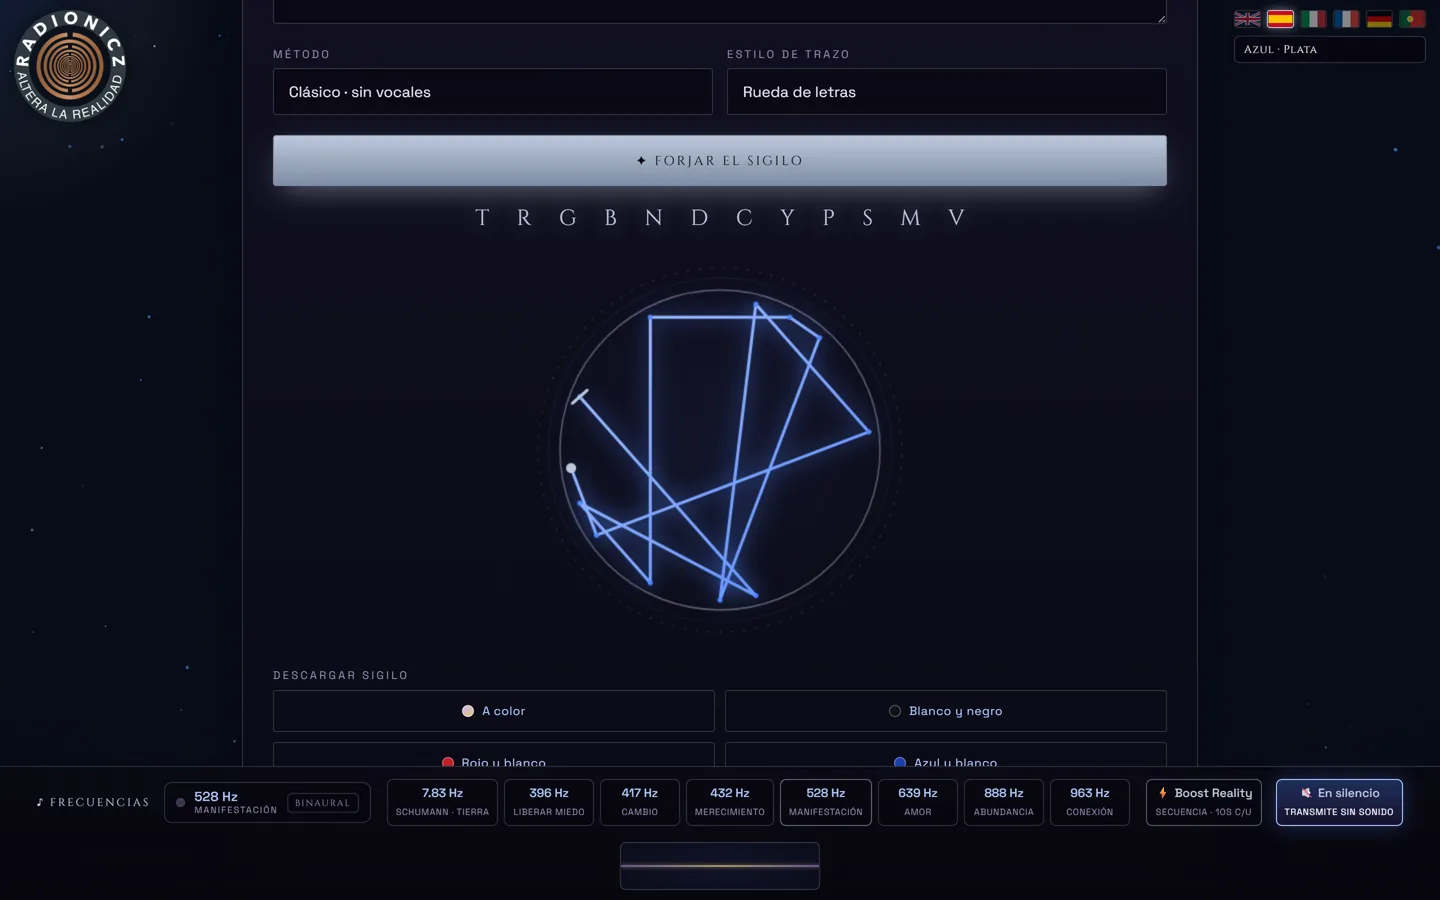Click the generated sigil drawing

pyautogui.click(x=719, y=449)
